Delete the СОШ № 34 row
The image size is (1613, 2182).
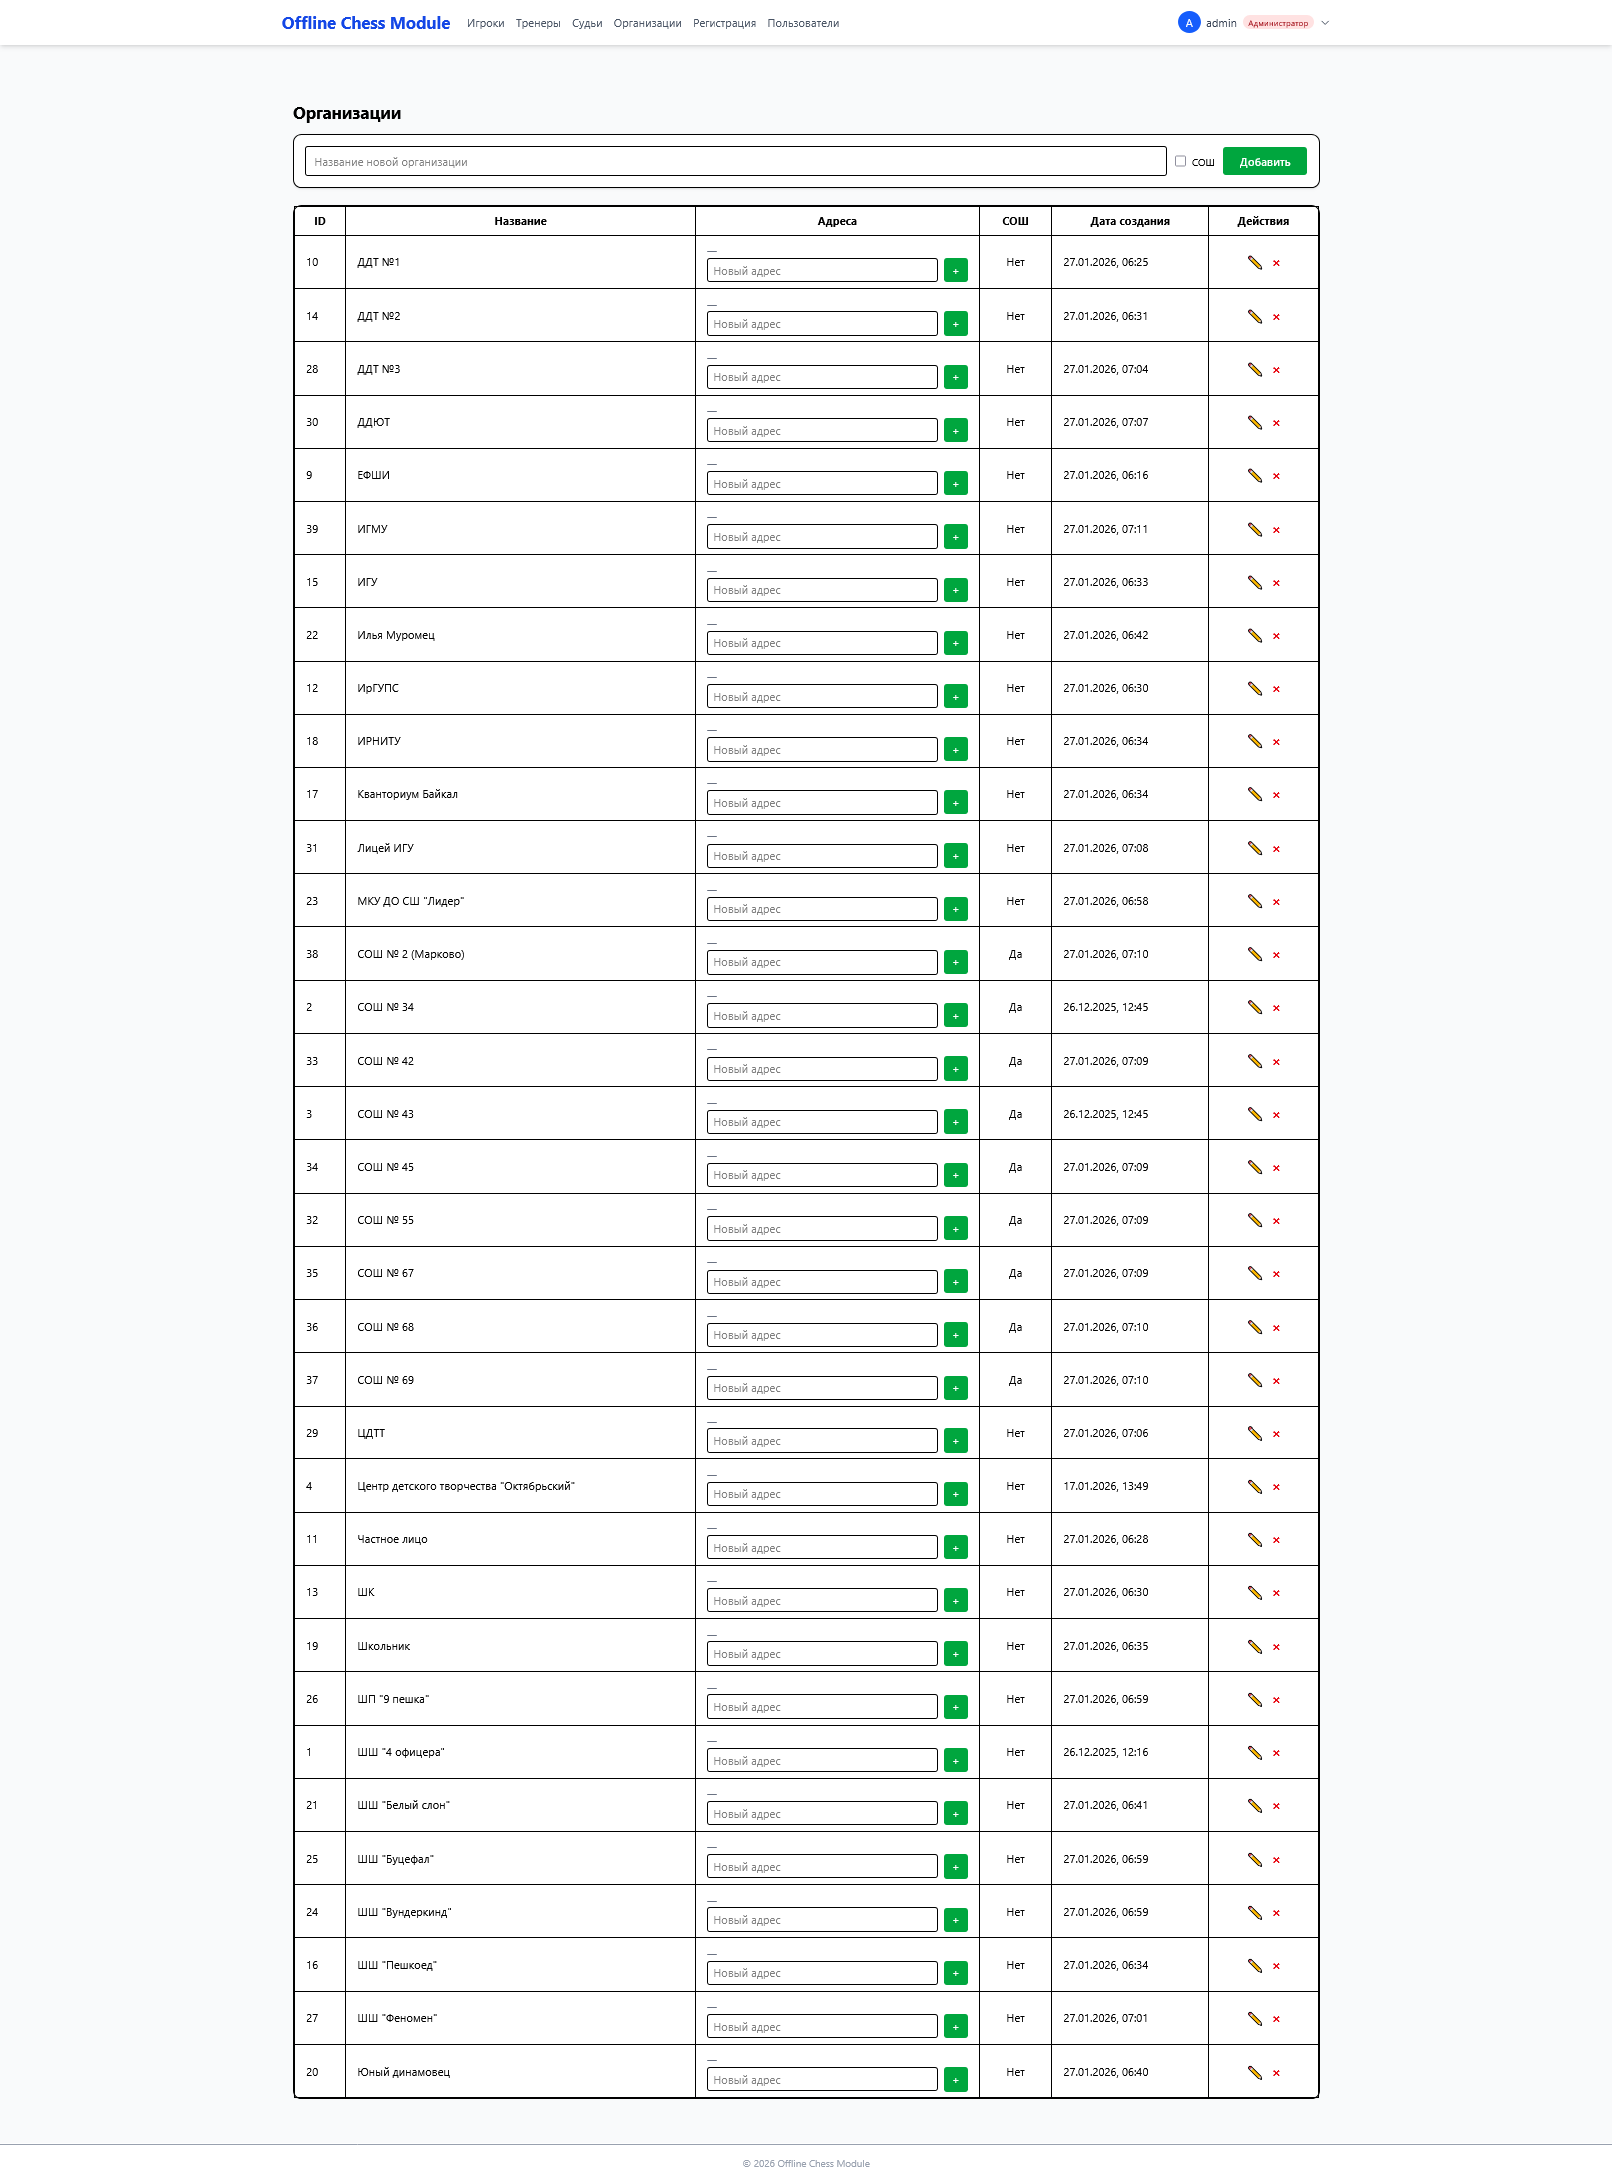tap(1276, 1008)
